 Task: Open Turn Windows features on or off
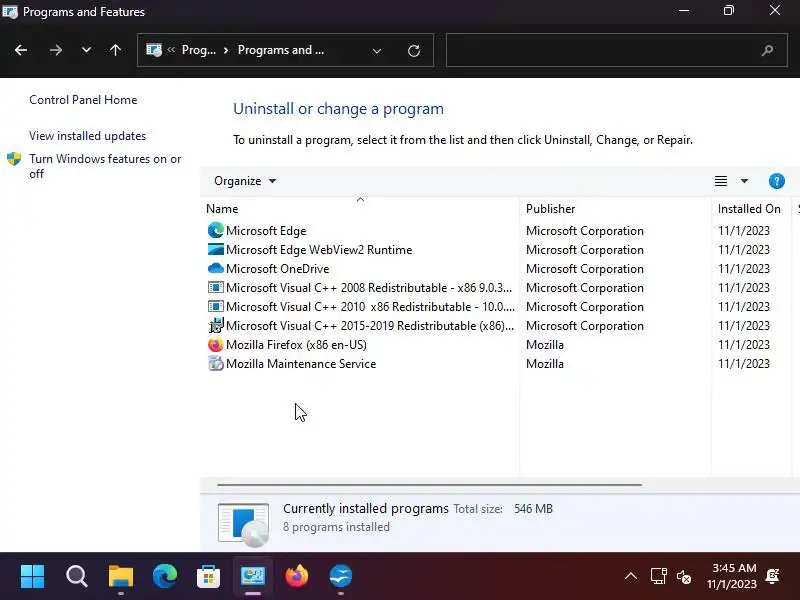pyautogui.click(x=105, y=166)
